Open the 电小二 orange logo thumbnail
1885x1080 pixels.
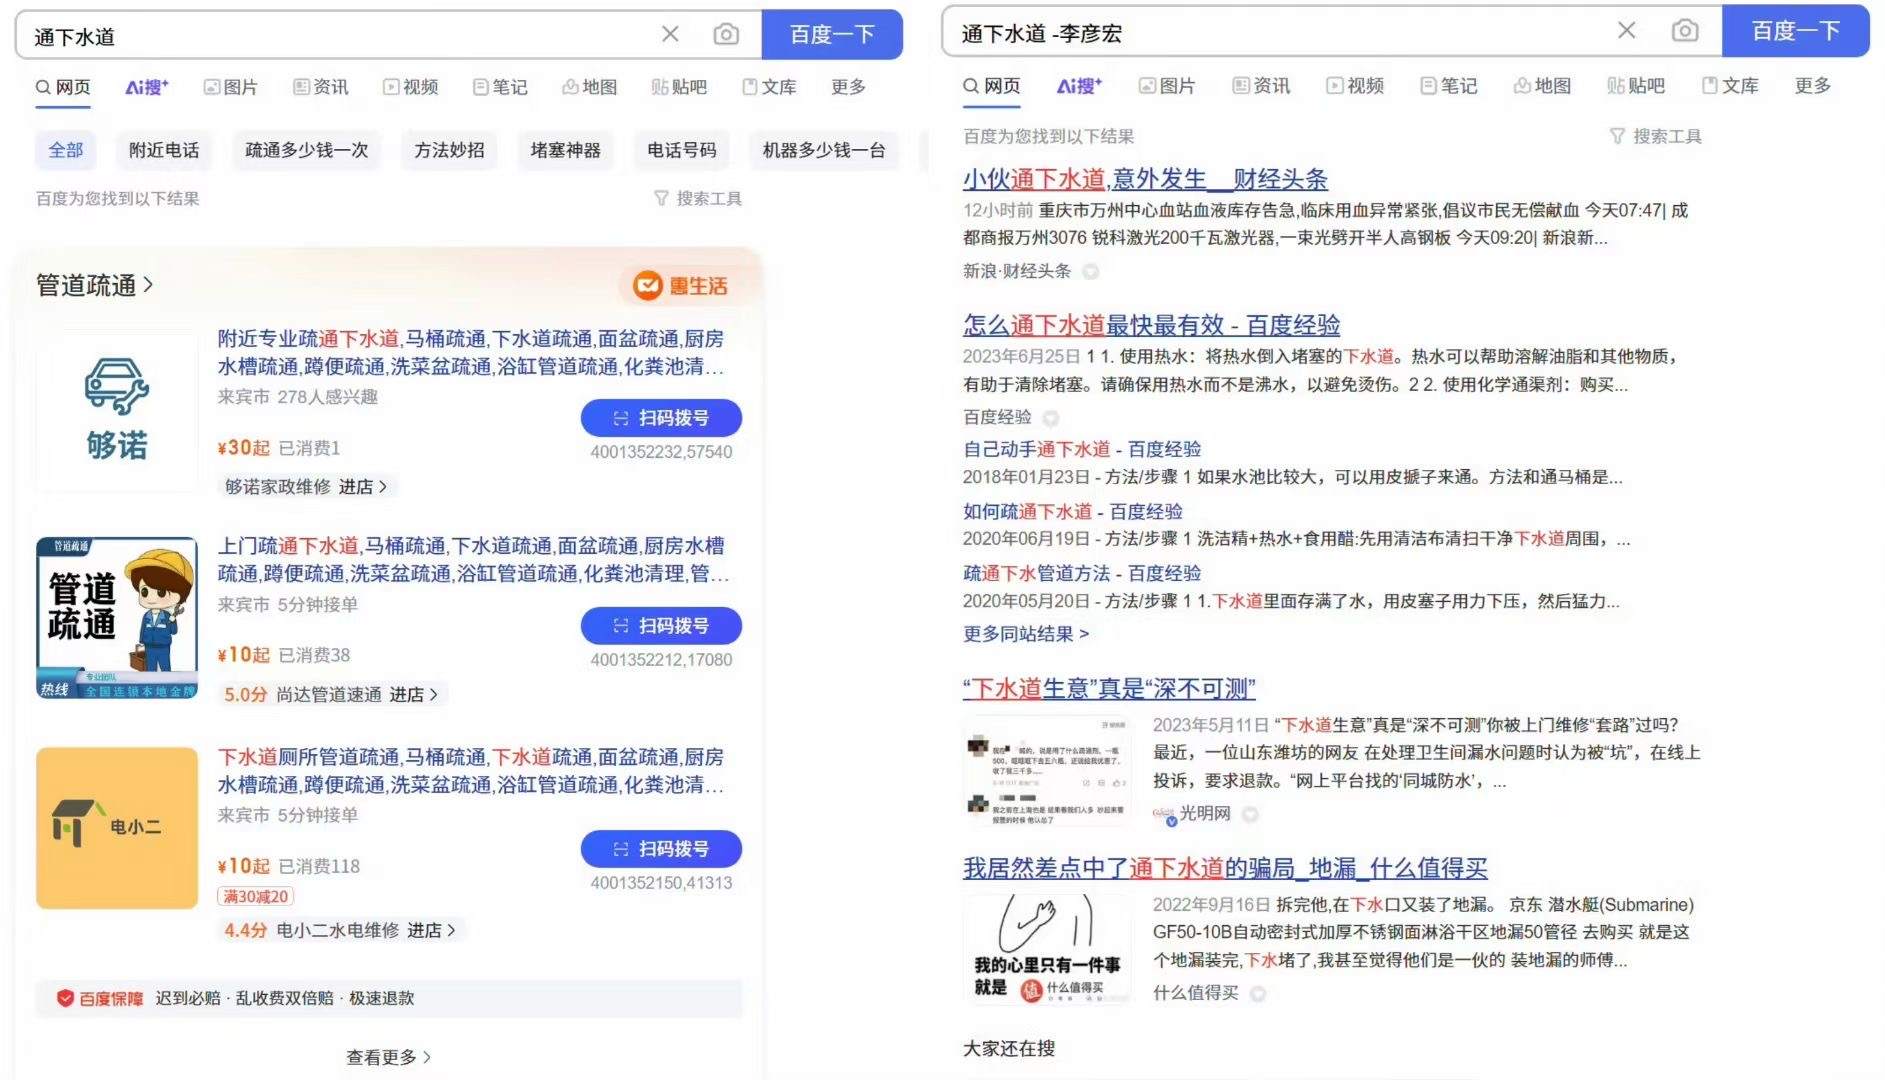pyautogui.click(x=117, y=828)
